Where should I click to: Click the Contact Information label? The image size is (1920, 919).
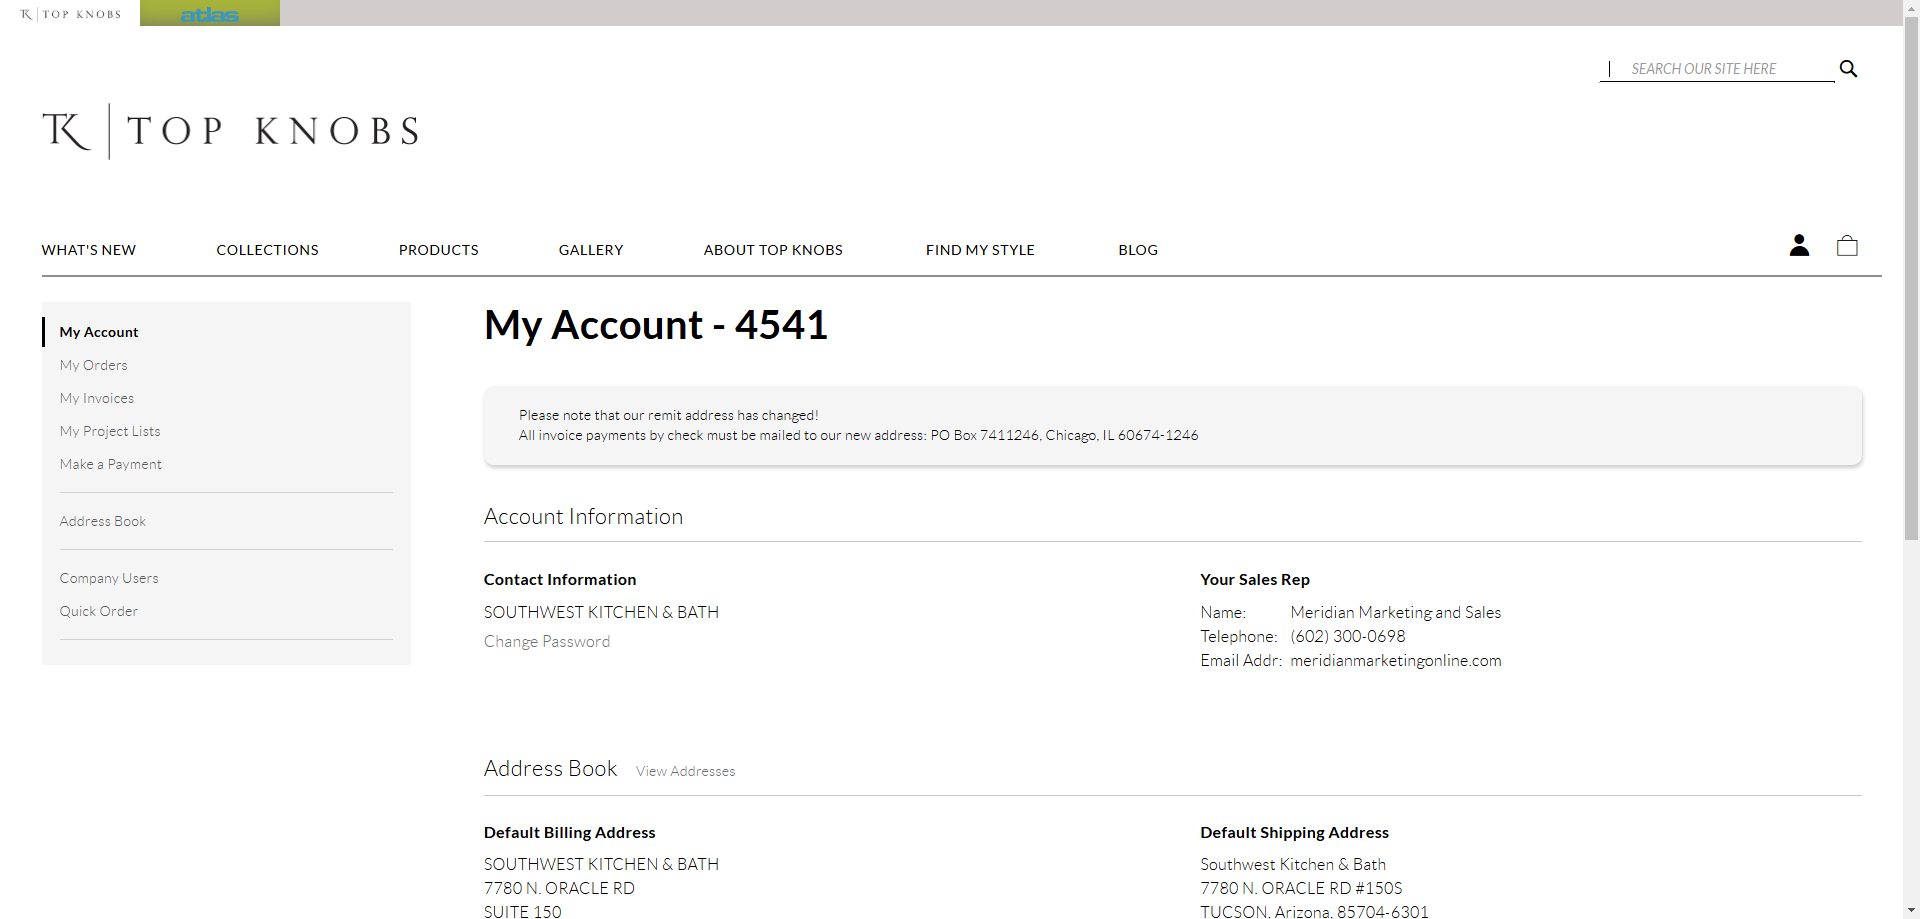560,580
